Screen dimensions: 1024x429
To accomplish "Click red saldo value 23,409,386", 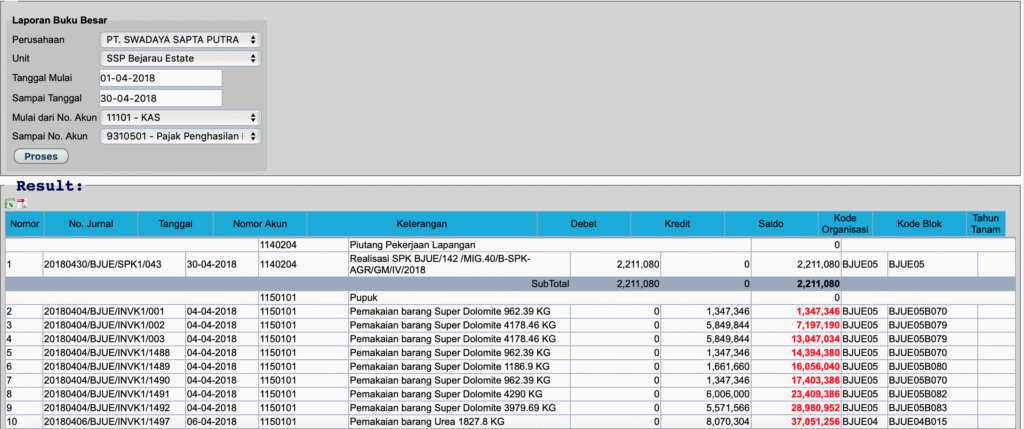I will coord(815,394).
